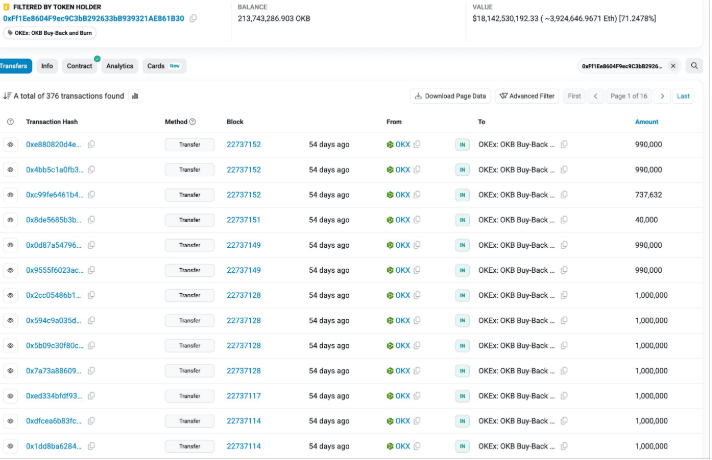Screen dimensions: 712x460
Task: Click the Page 1 of 16 indicator
Action: point(628,96)
